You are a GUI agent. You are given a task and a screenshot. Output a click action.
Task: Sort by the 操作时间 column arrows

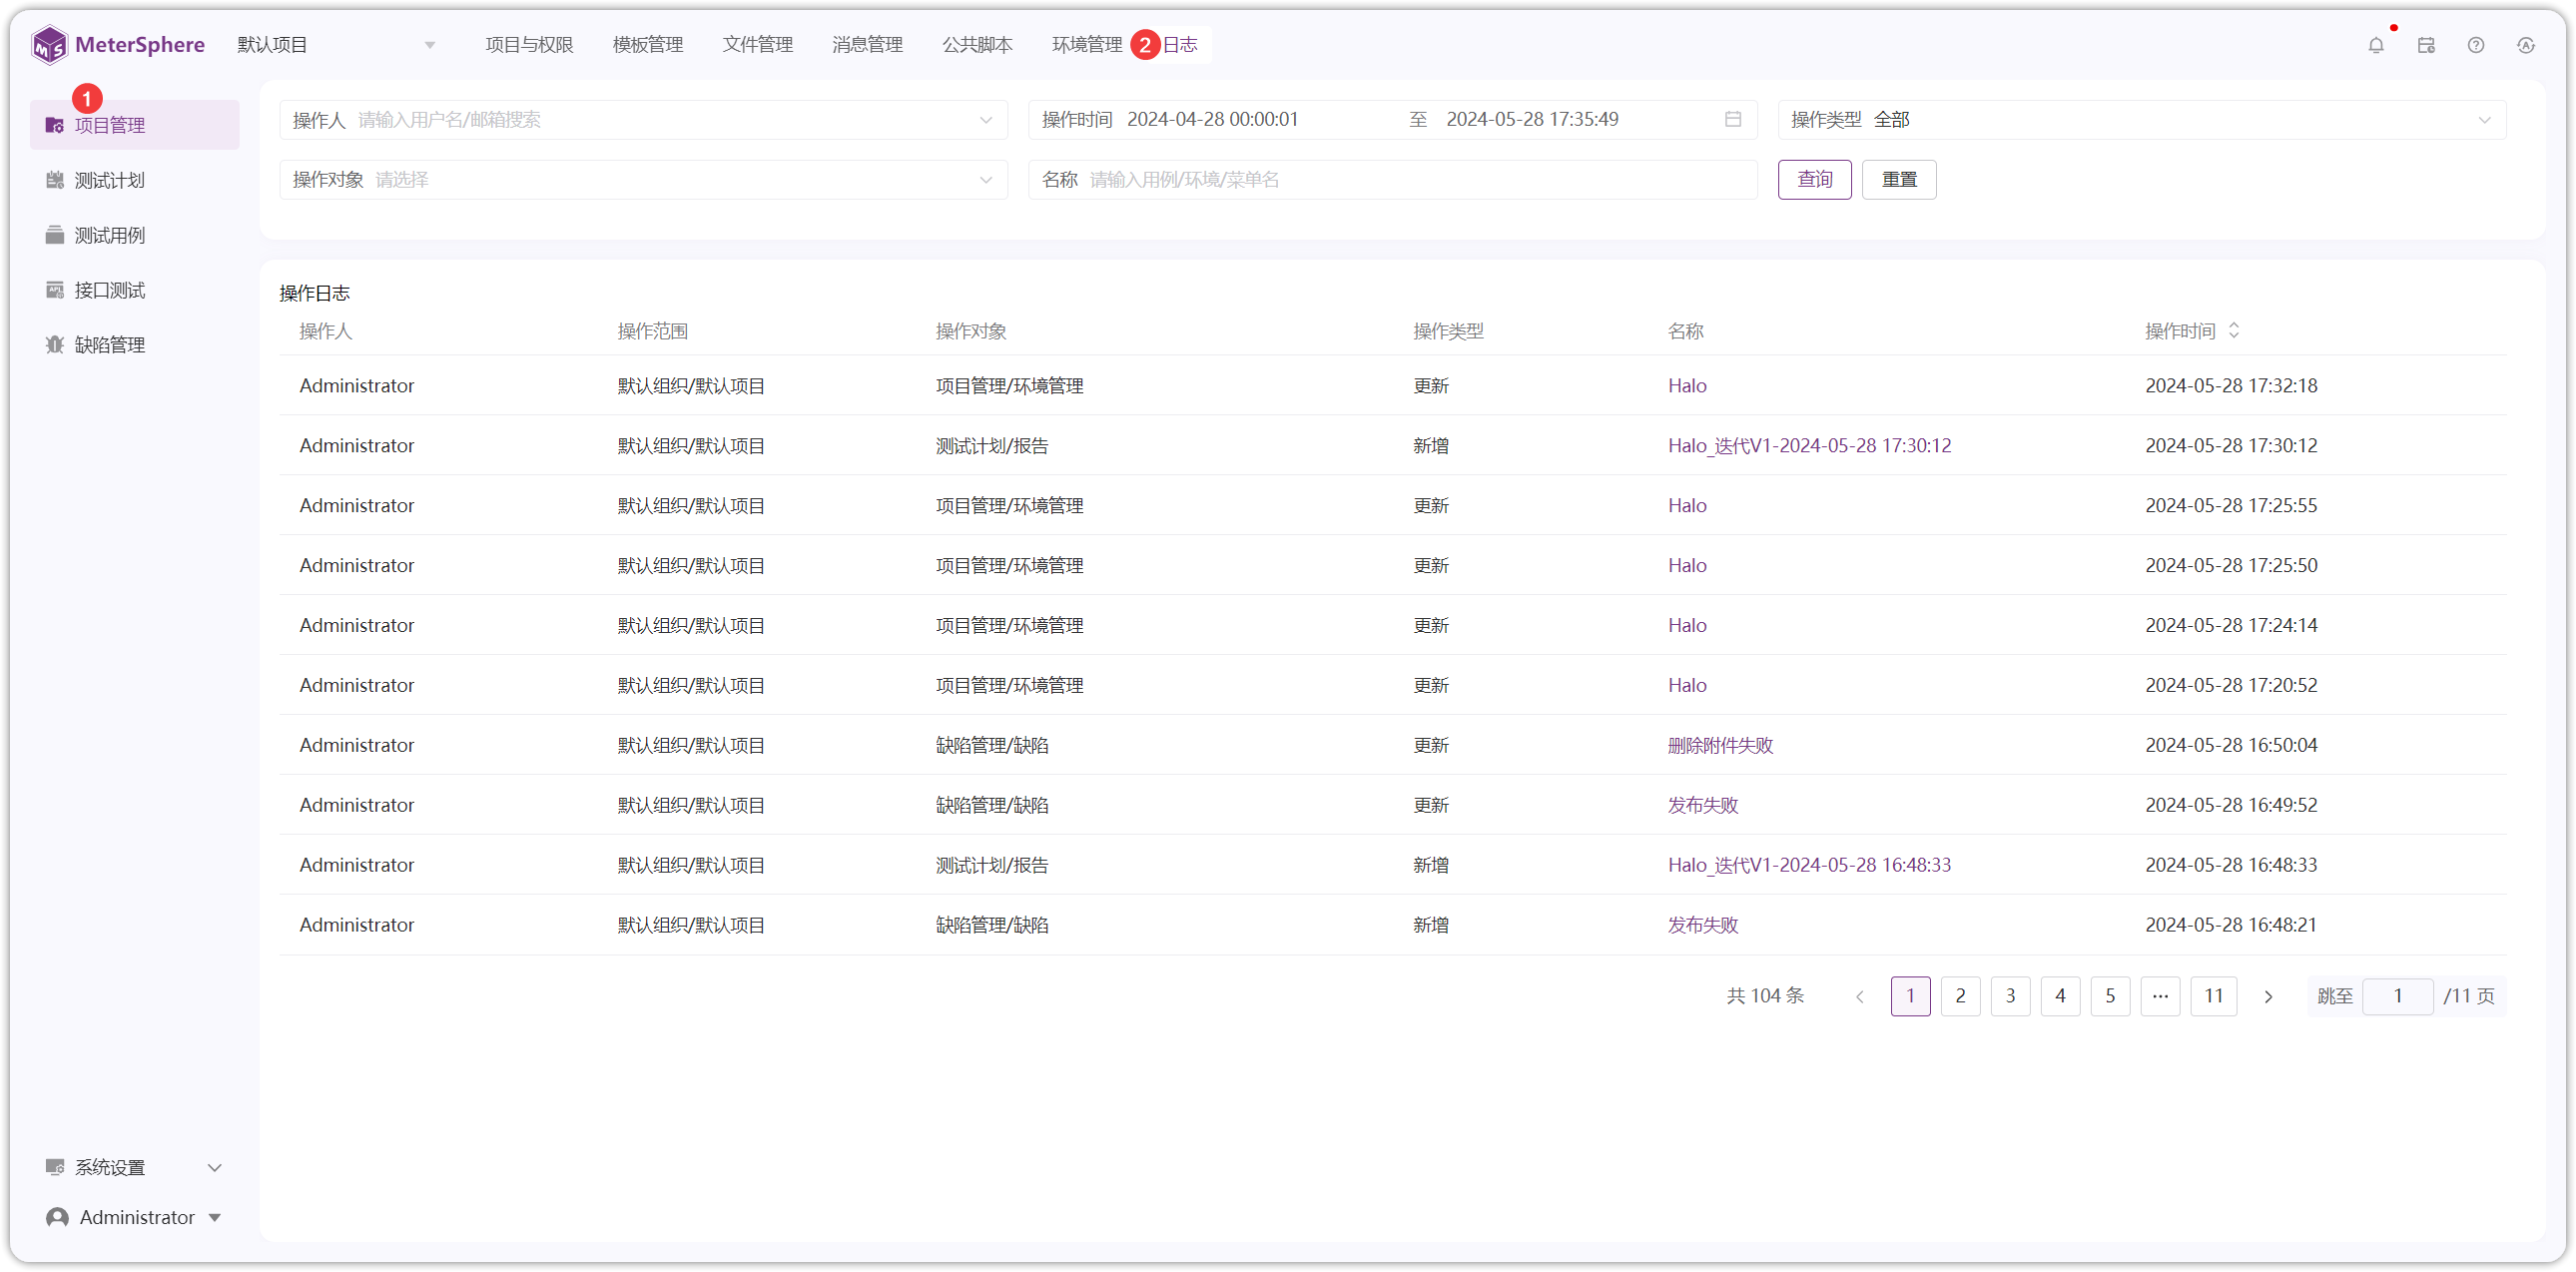(2234, 331)
